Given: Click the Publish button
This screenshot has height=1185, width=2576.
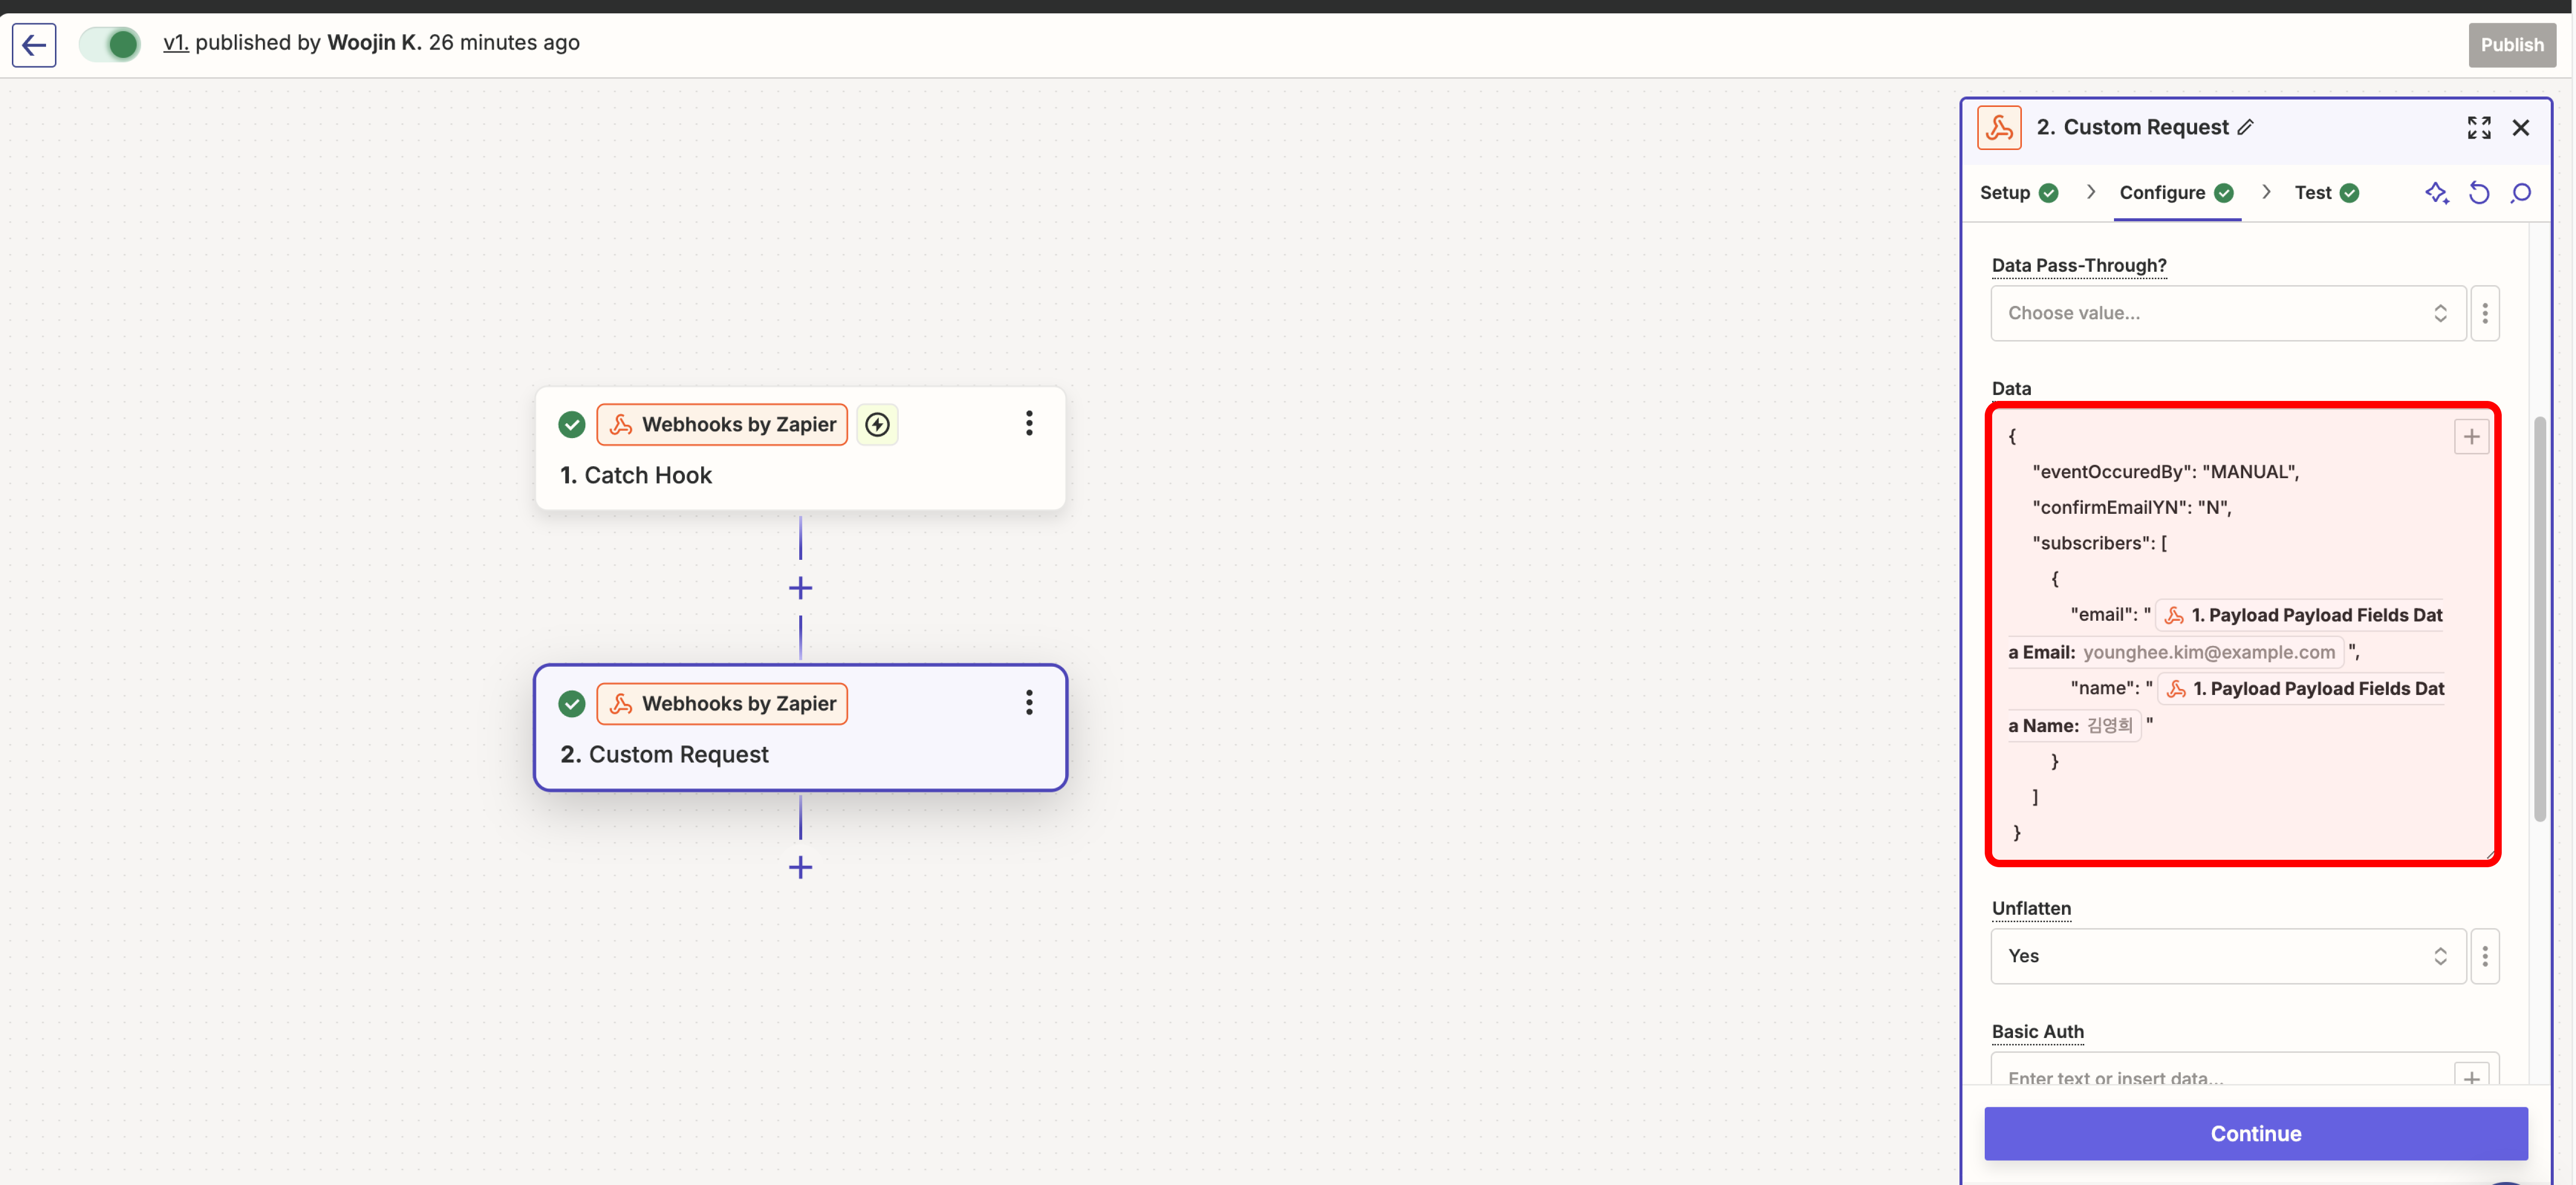Looking at the screenshot, I should click(x=2511, y=45).
